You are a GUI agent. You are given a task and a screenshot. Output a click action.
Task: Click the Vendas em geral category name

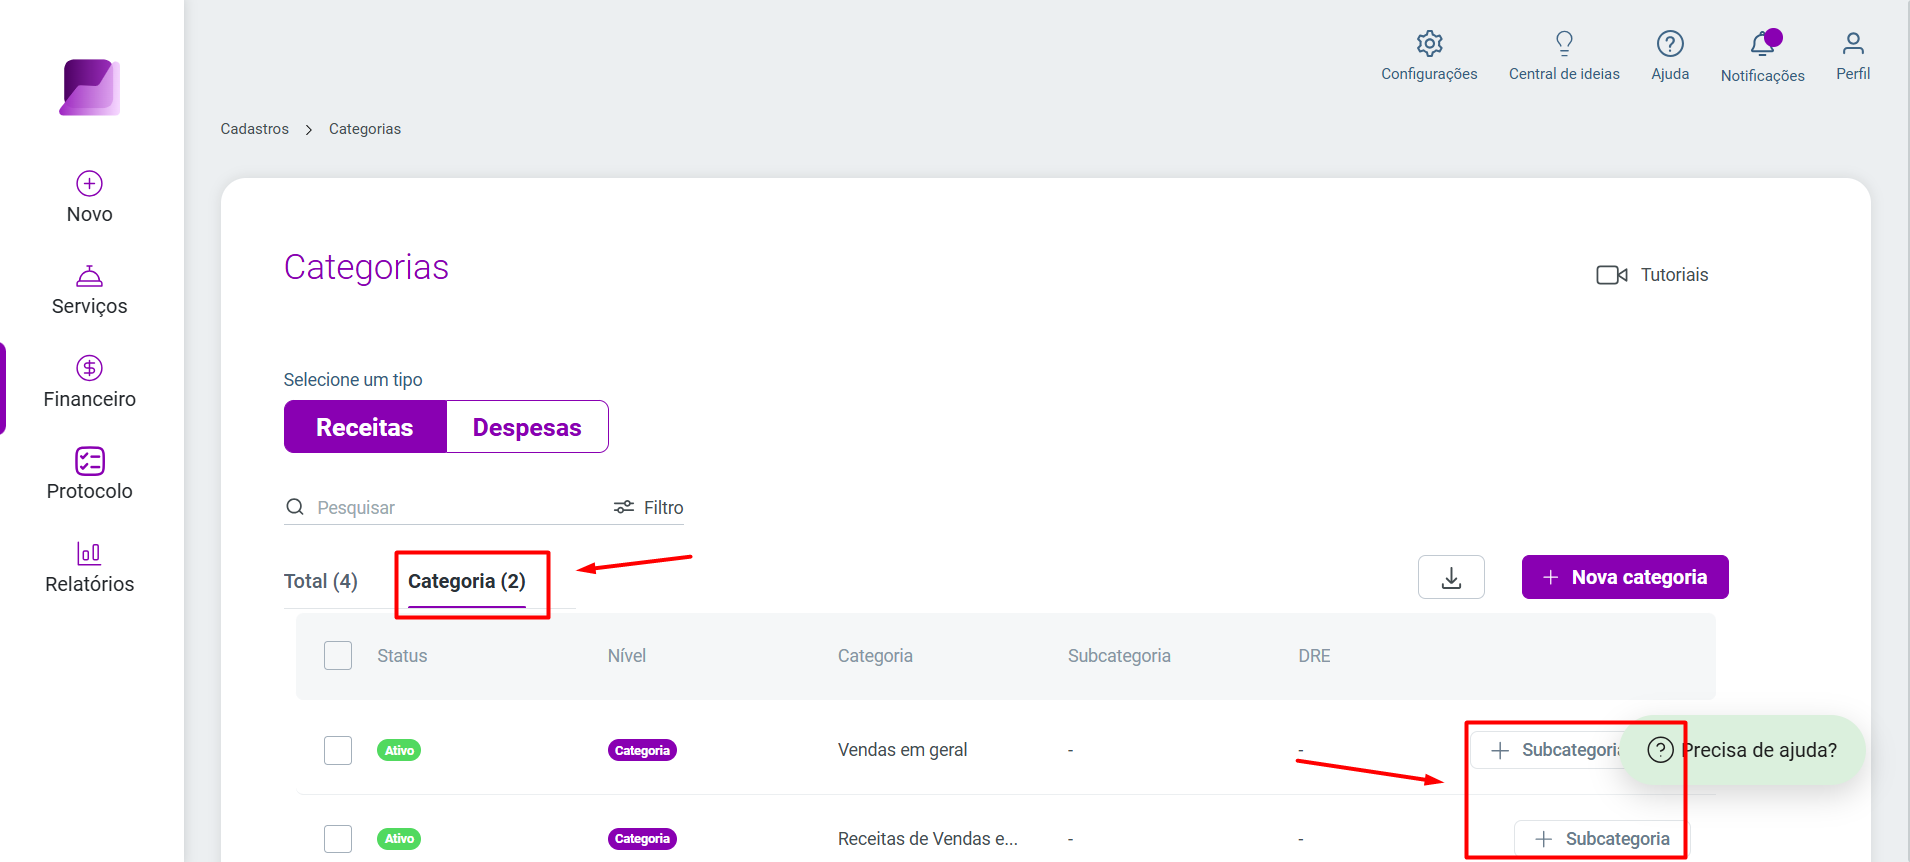pos(902,750)
